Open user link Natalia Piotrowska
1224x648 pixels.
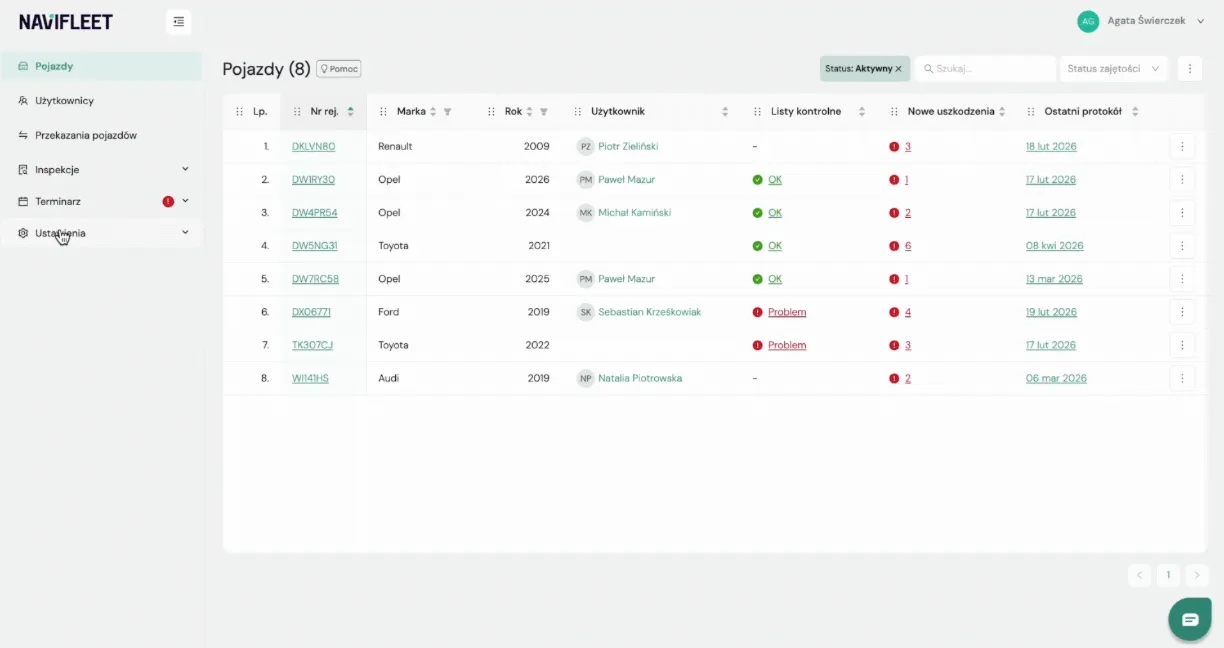coord(640,378)
